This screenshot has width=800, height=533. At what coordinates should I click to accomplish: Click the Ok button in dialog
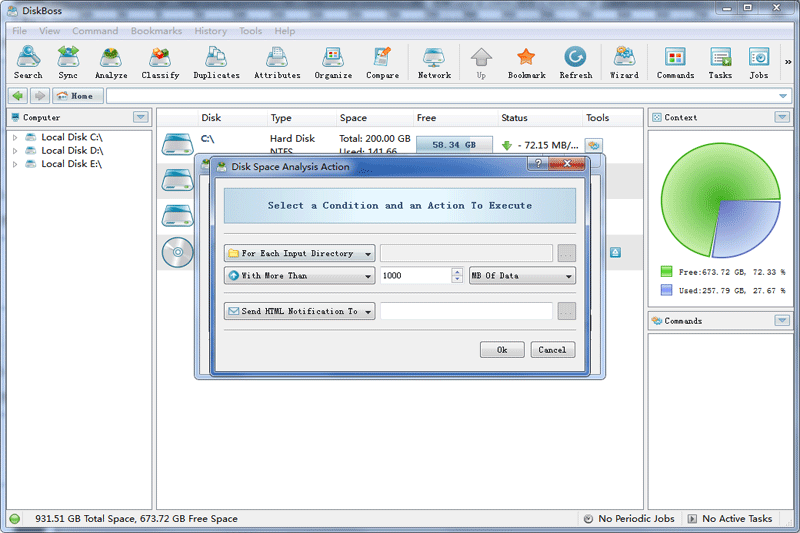pyautogui.click(x=502, y=350)
